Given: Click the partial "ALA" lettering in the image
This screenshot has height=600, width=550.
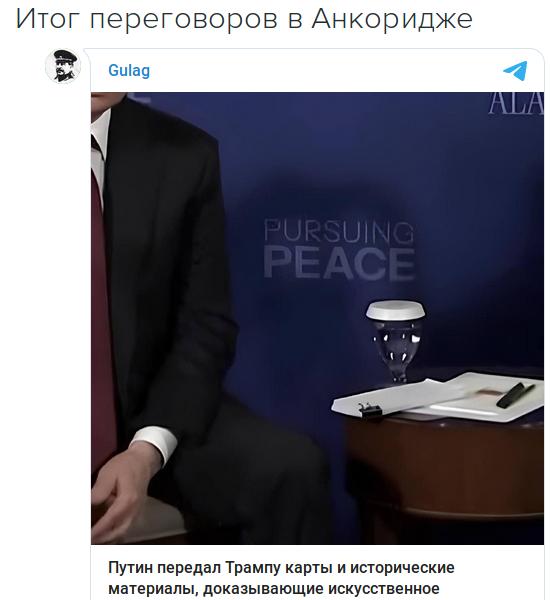Looking at the screenshot, I should pos(516,103).
